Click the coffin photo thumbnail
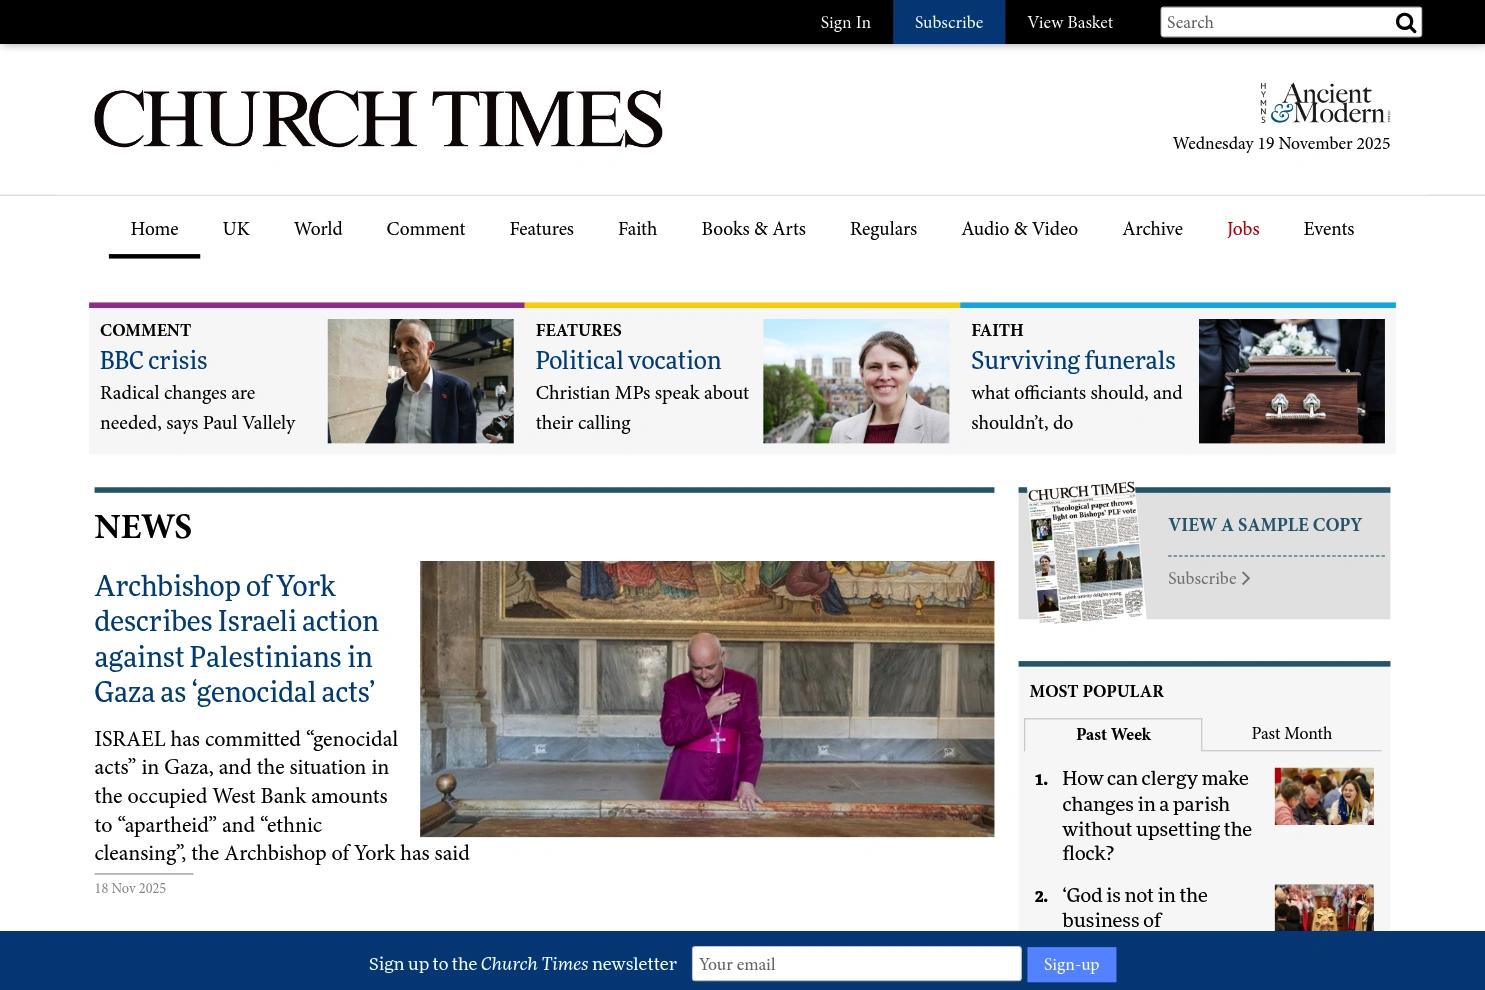 [1292, 381]
